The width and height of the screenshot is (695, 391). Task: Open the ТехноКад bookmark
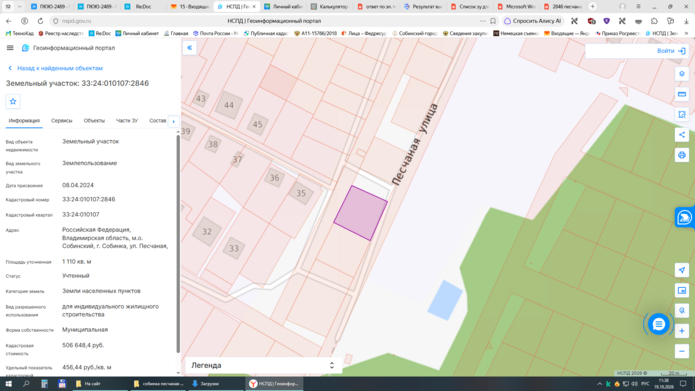[x=20, y=33]
